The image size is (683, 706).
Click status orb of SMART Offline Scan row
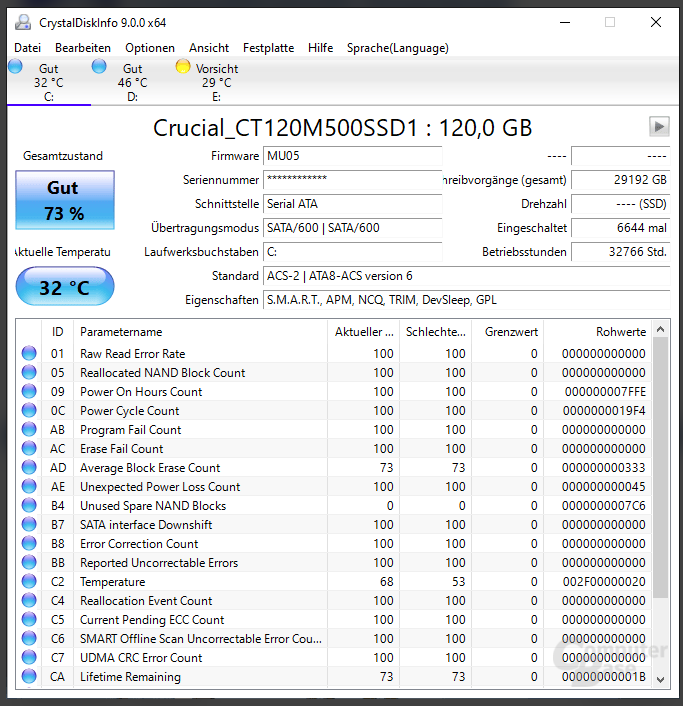pyautogui.click(x=29, y=638)
